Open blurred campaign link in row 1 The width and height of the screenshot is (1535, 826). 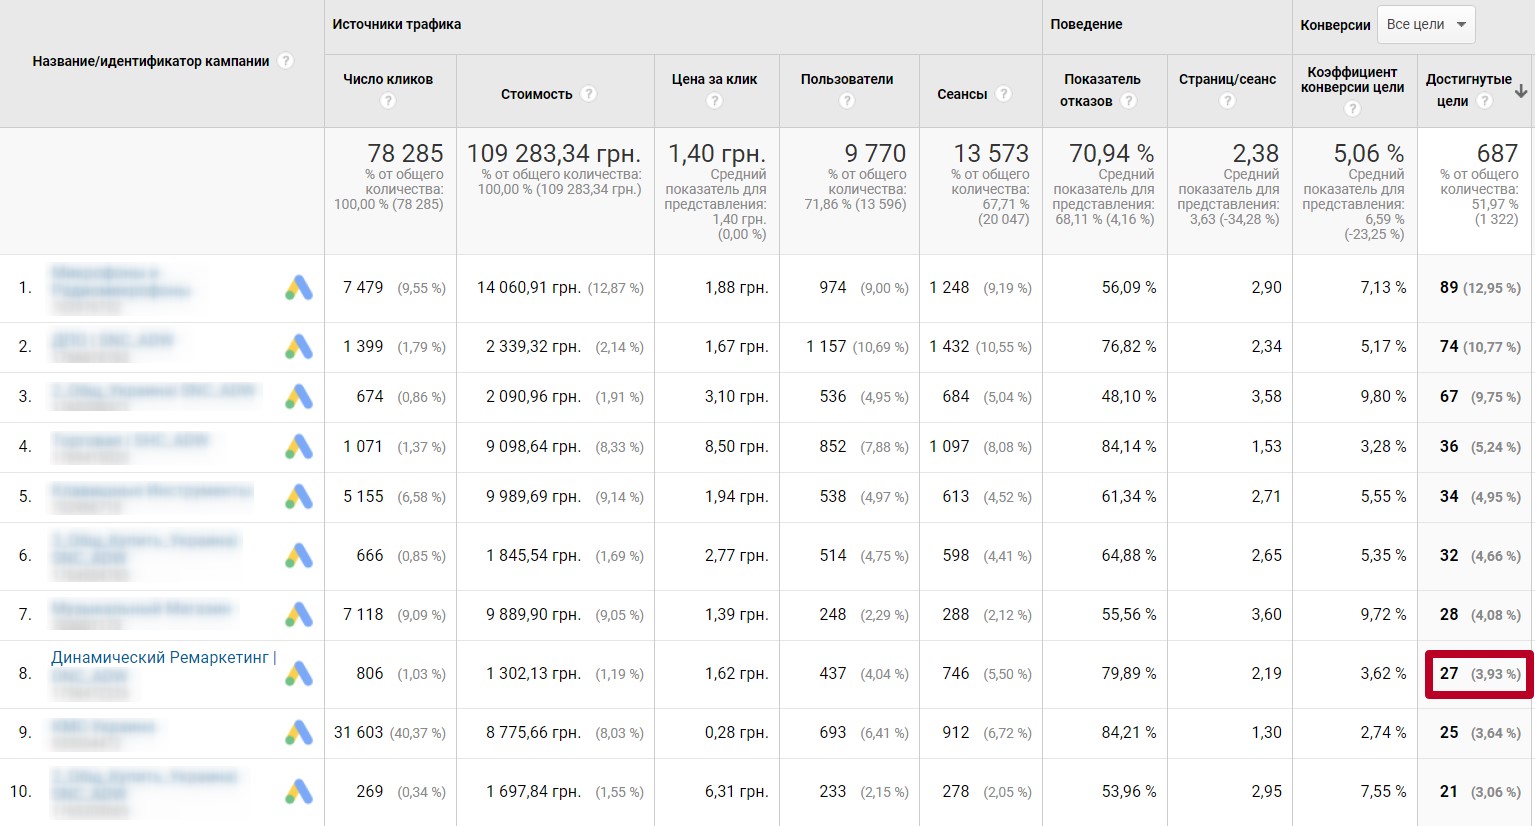click(120, 281)
